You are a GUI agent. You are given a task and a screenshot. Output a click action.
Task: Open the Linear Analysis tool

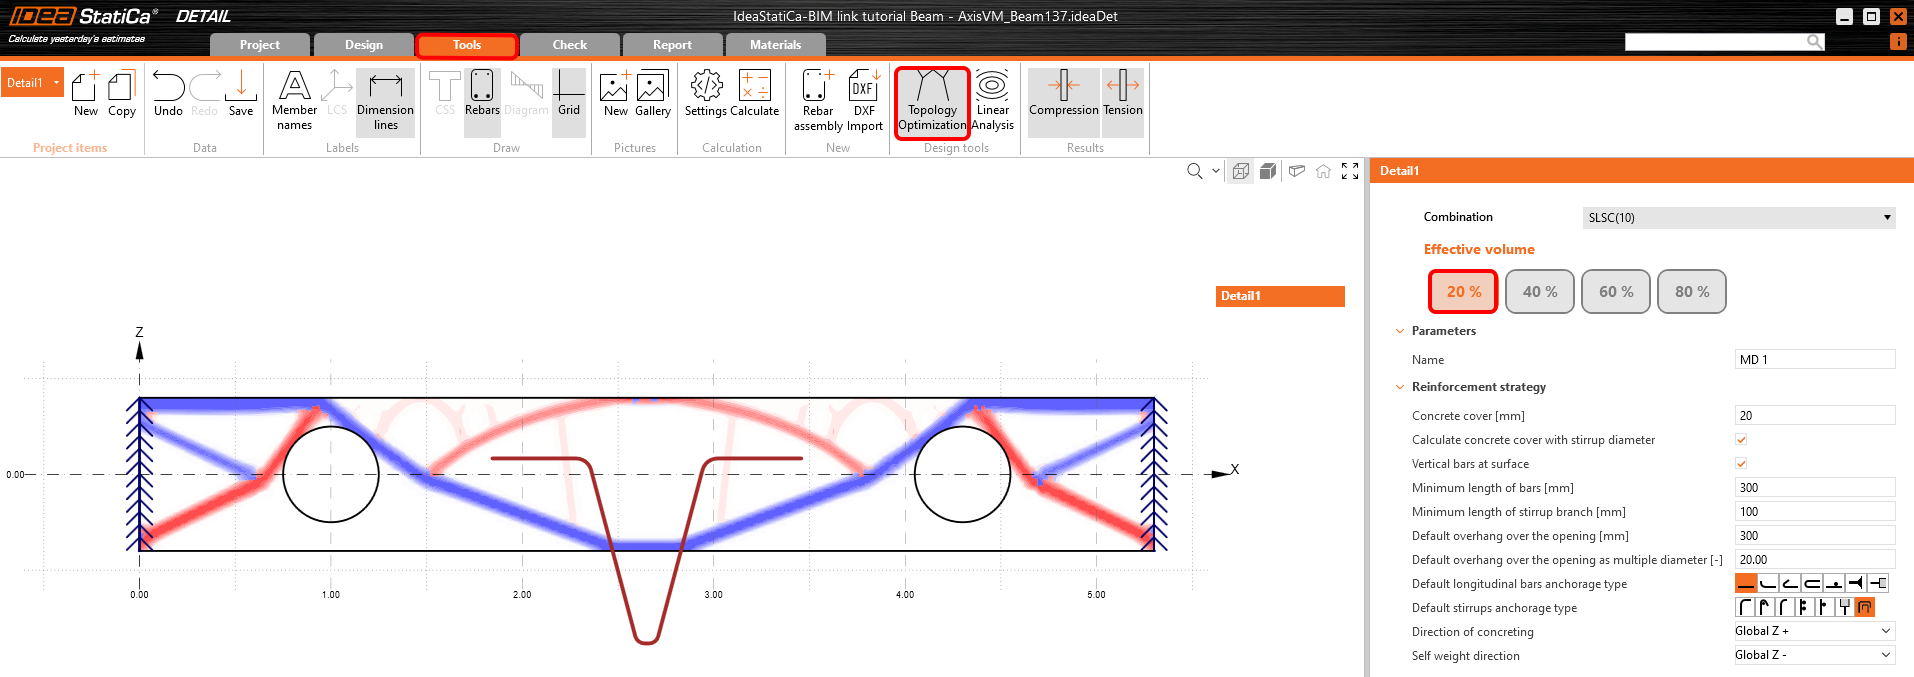click(x=992, y=101)
